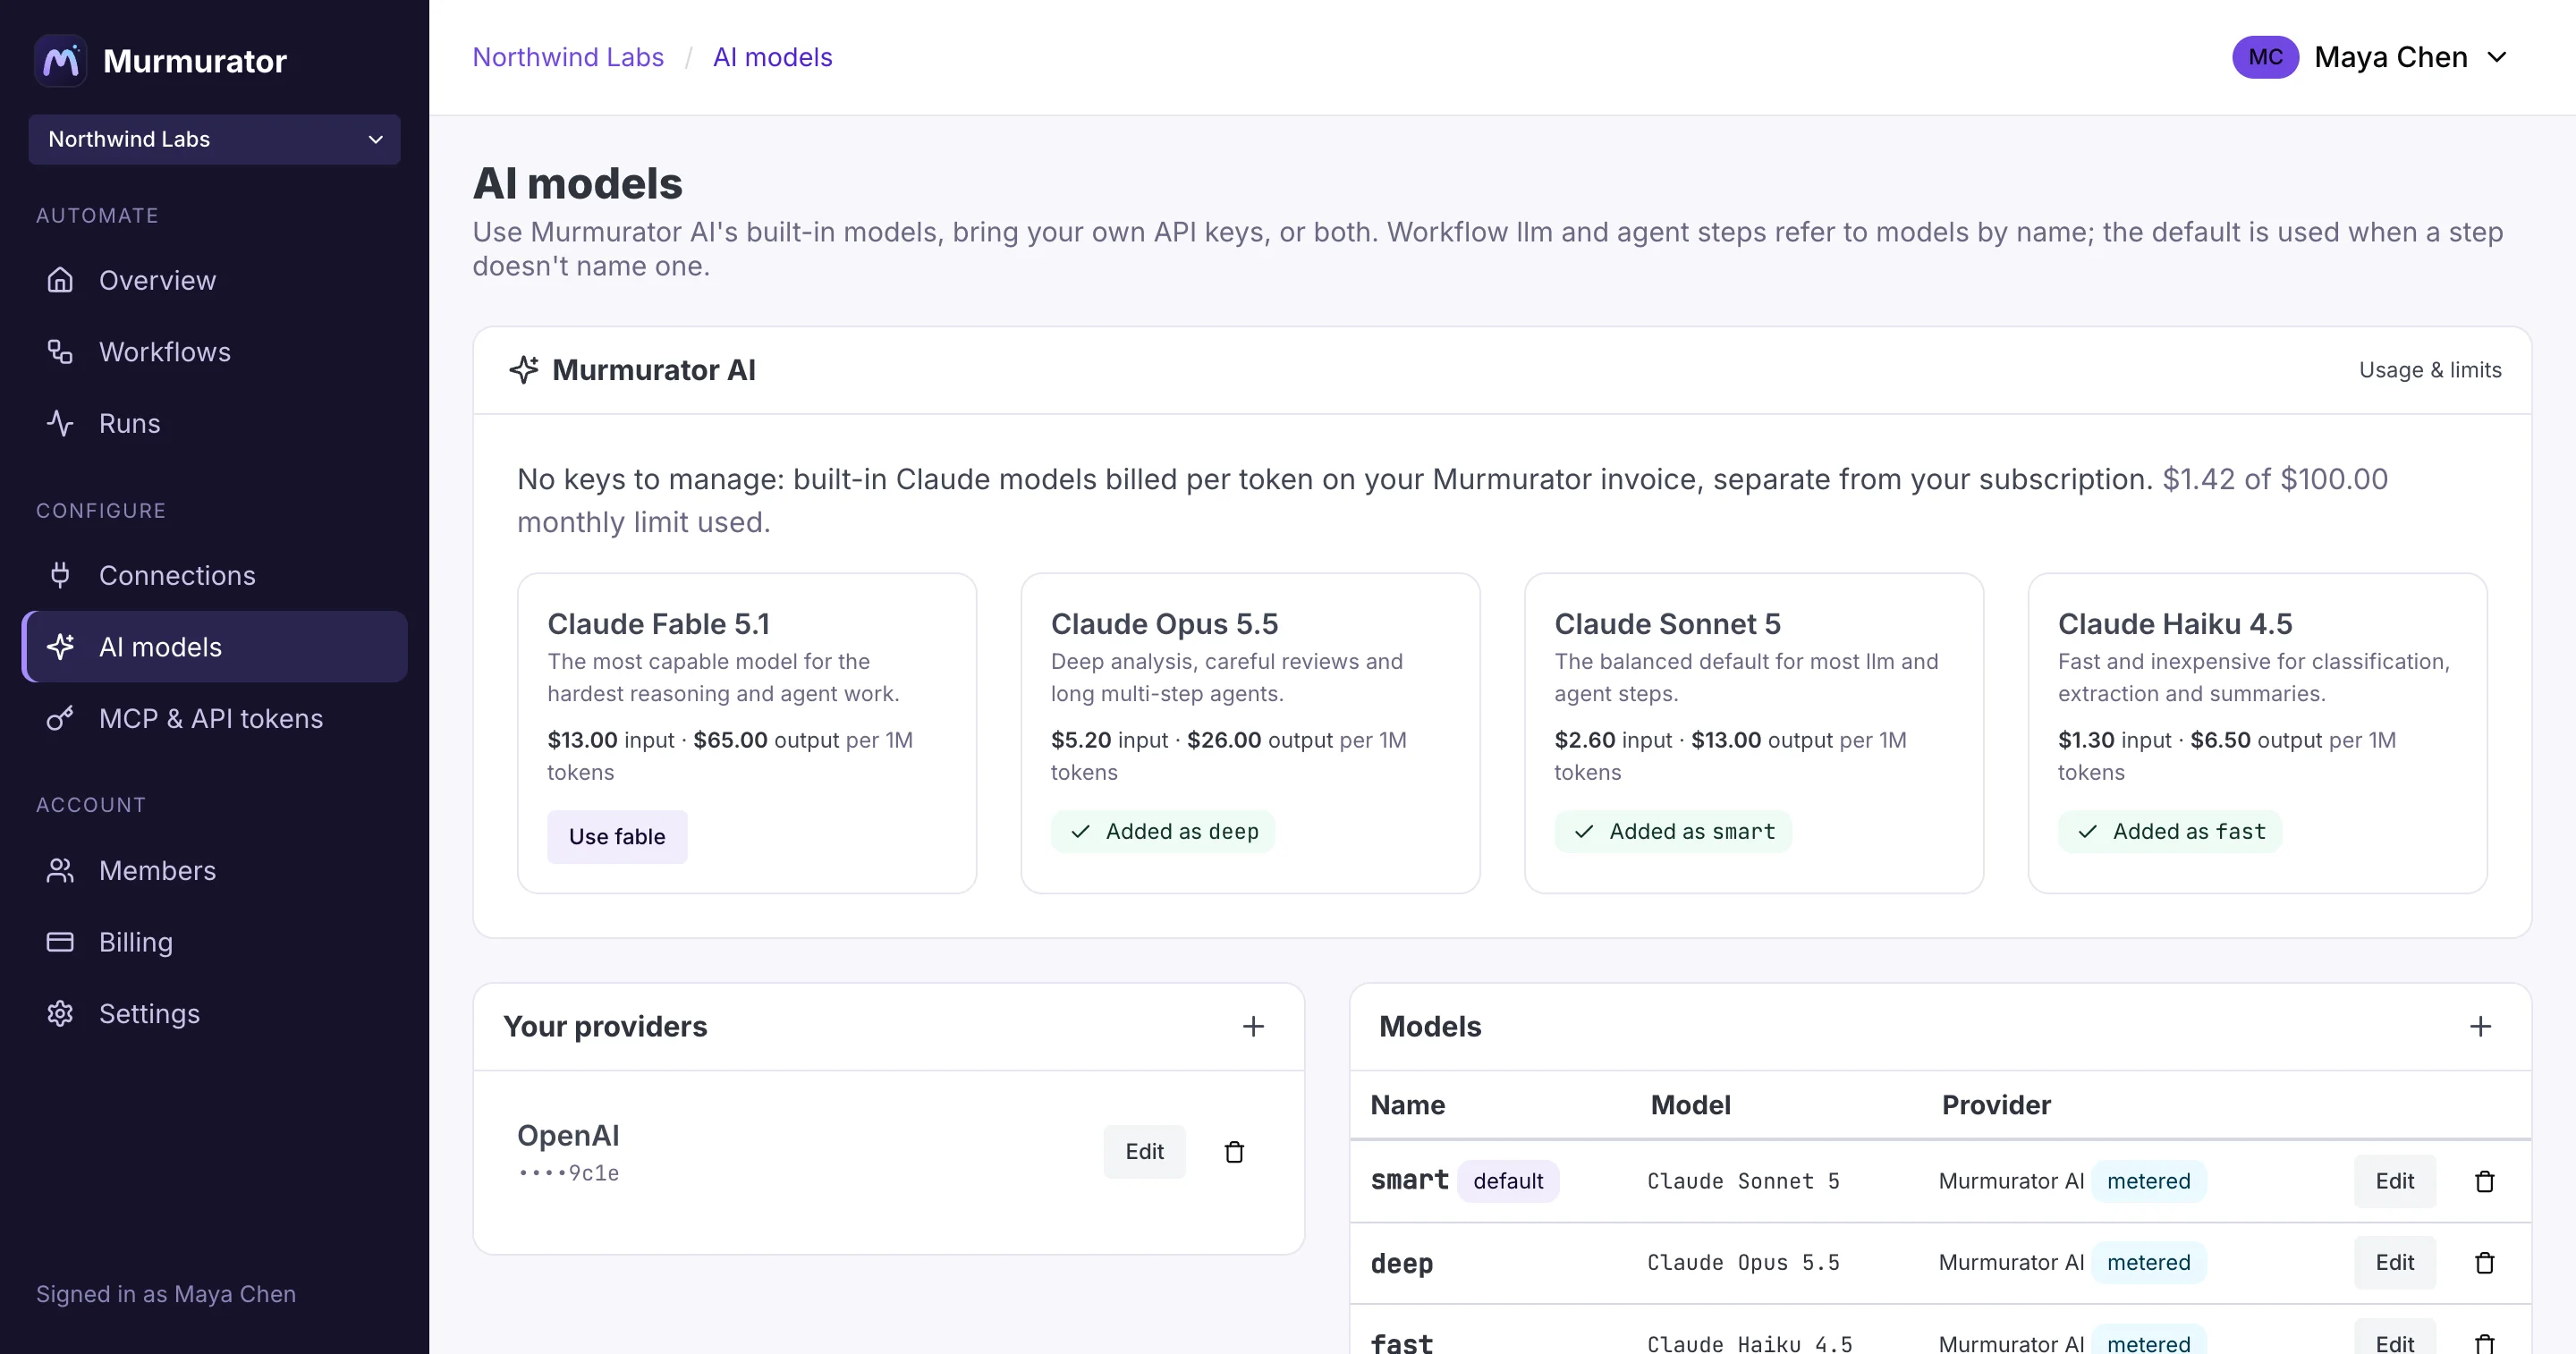
Task: Go to Overview in sidebar
Action: coord(214,280)
